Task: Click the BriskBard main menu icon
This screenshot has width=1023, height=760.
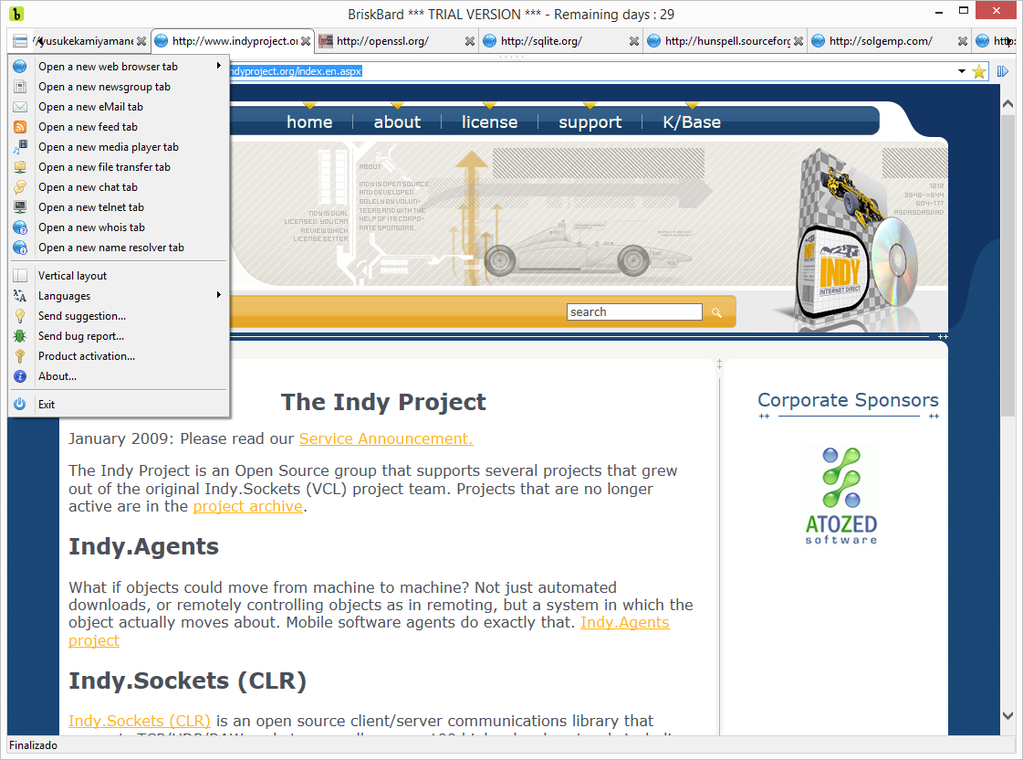Action: (x=20, y=41)
